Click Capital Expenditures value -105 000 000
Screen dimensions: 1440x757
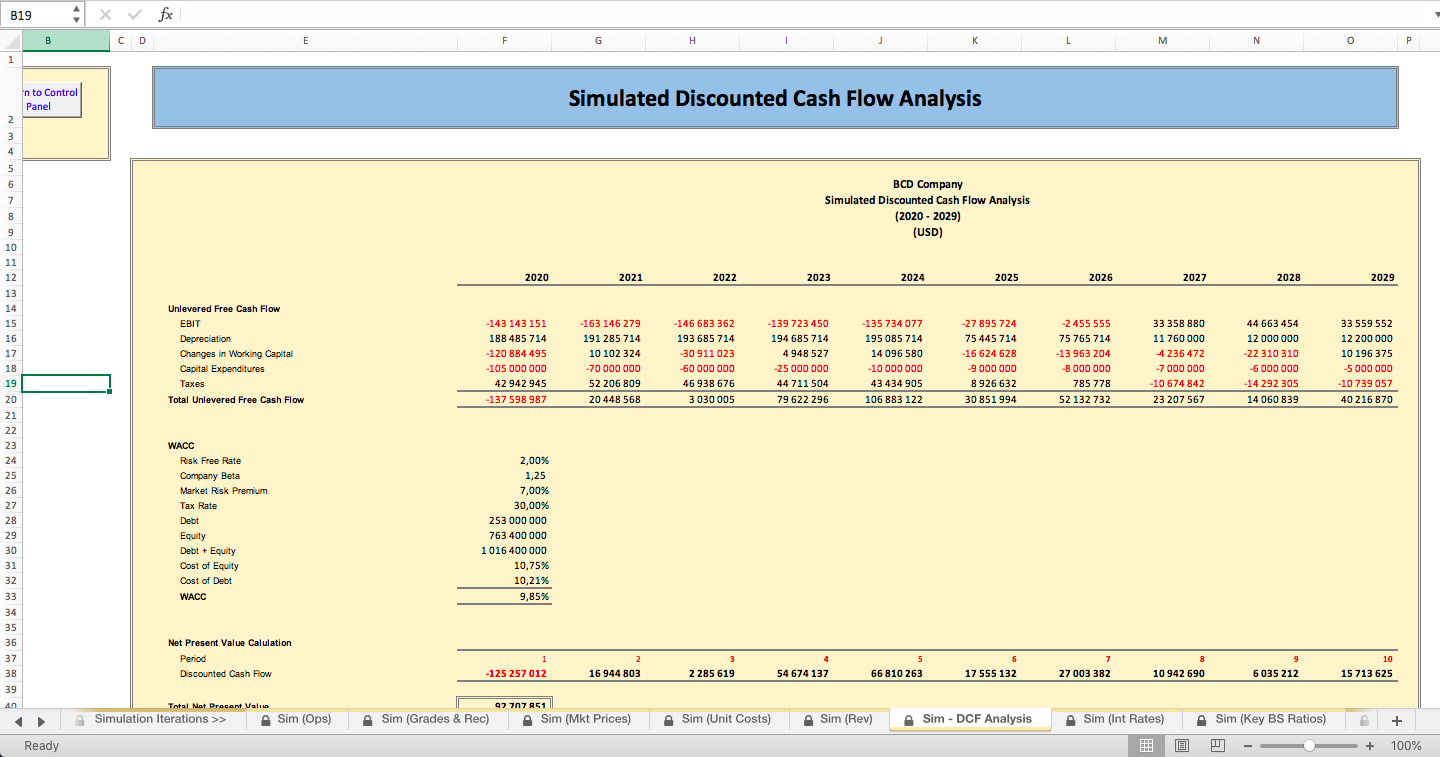tap(516, 369)
